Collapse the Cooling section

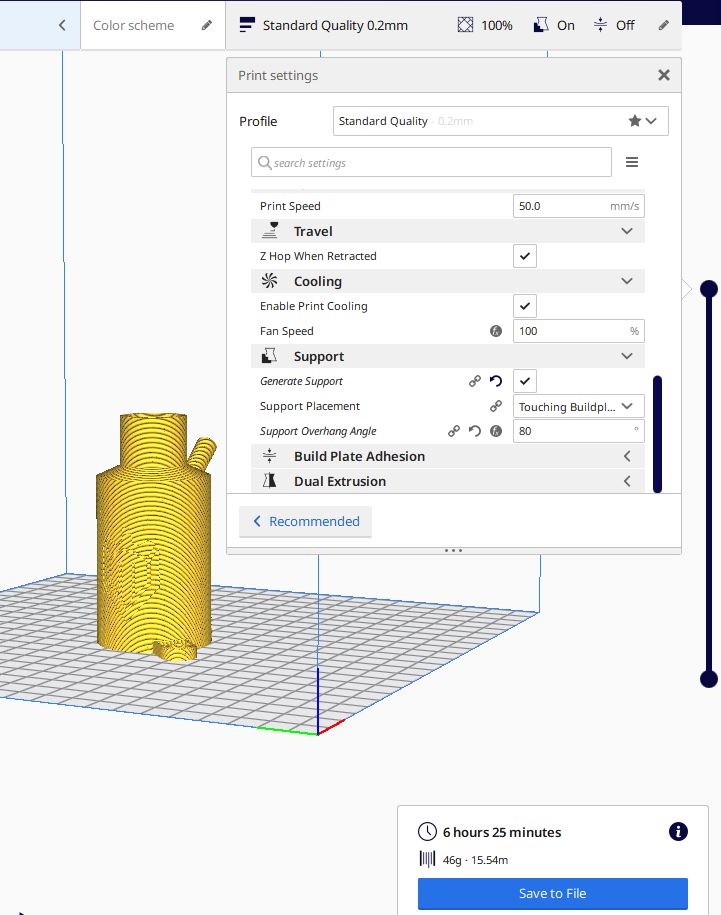point(627,281)
